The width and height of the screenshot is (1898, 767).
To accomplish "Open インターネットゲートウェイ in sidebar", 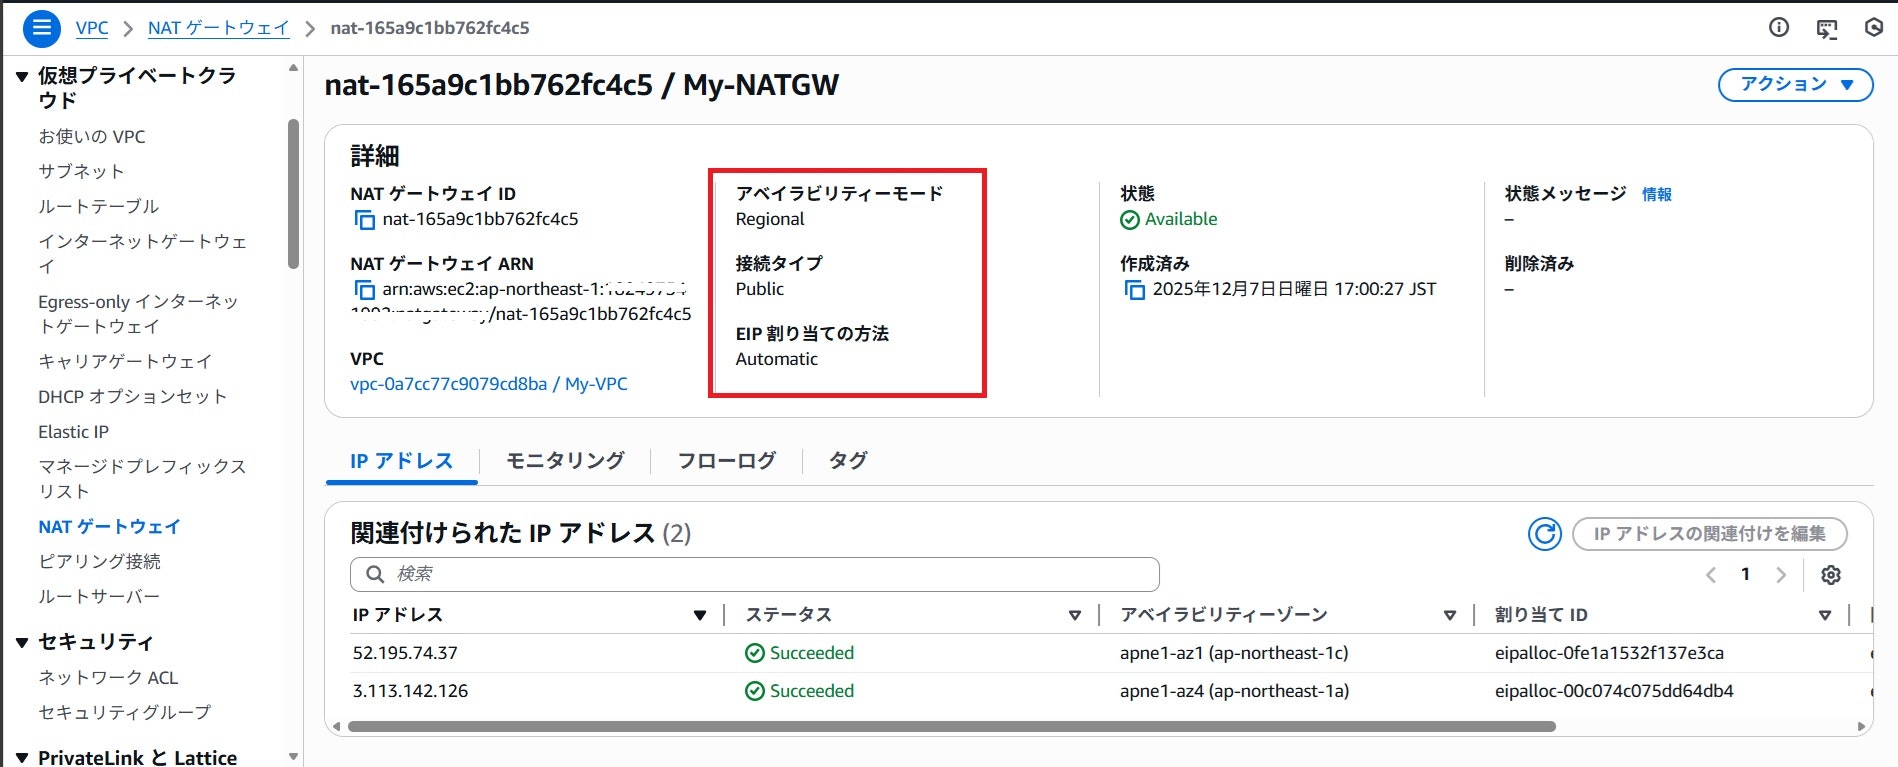I will coord(142,254).
